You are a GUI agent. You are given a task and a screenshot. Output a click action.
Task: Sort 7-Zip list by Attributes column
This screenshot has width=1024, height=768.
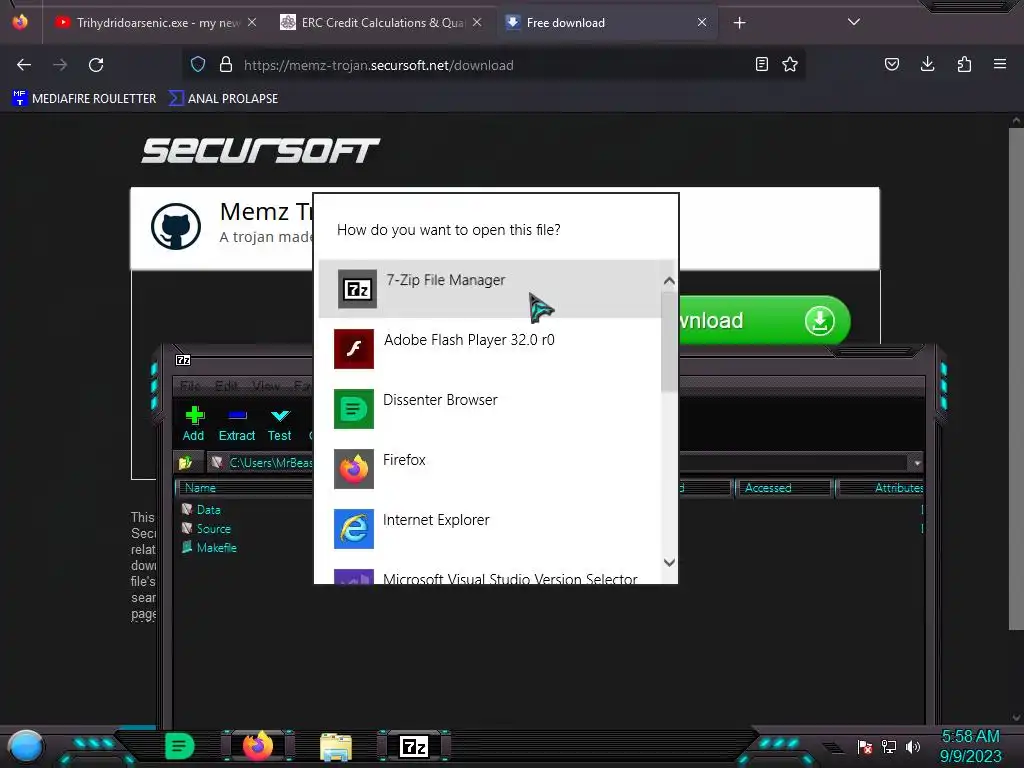(x=880, y=488)
